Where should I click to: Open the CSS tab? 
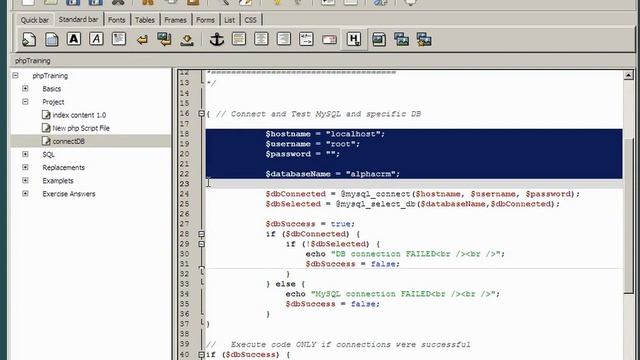pos(250,20)
